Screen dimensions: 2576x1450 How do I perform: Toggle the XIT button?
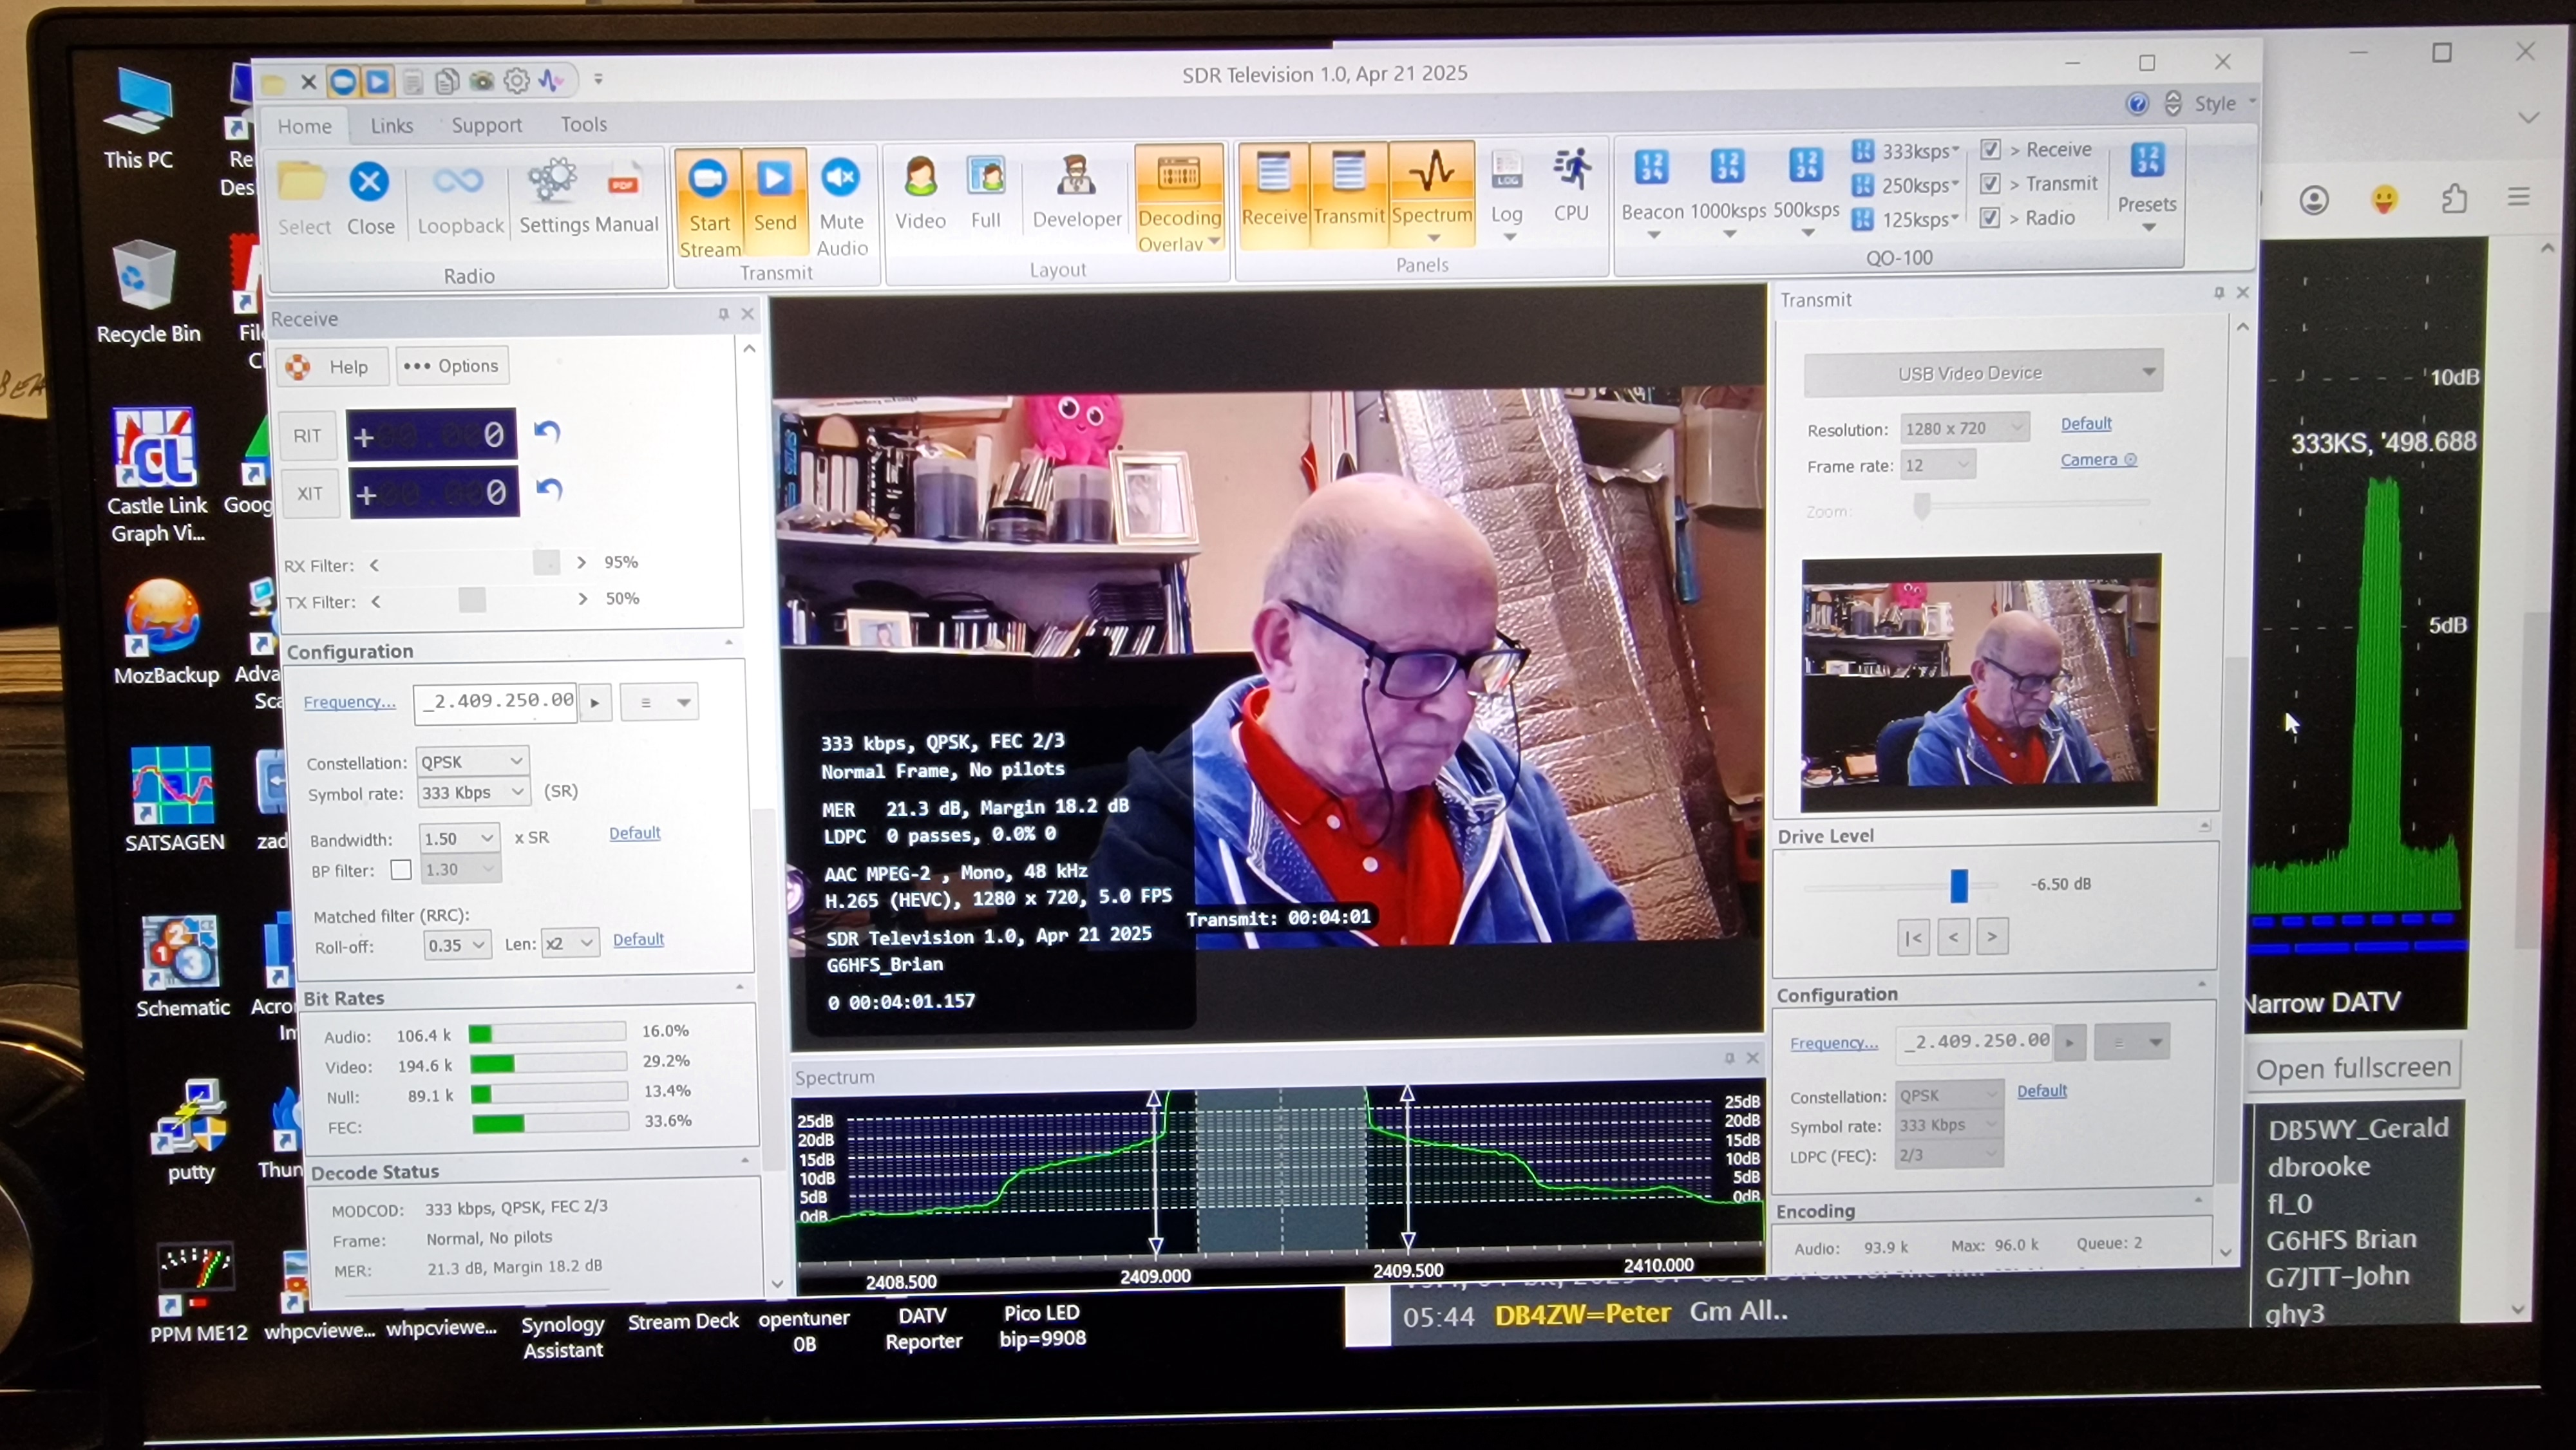(x=310, y=494)
